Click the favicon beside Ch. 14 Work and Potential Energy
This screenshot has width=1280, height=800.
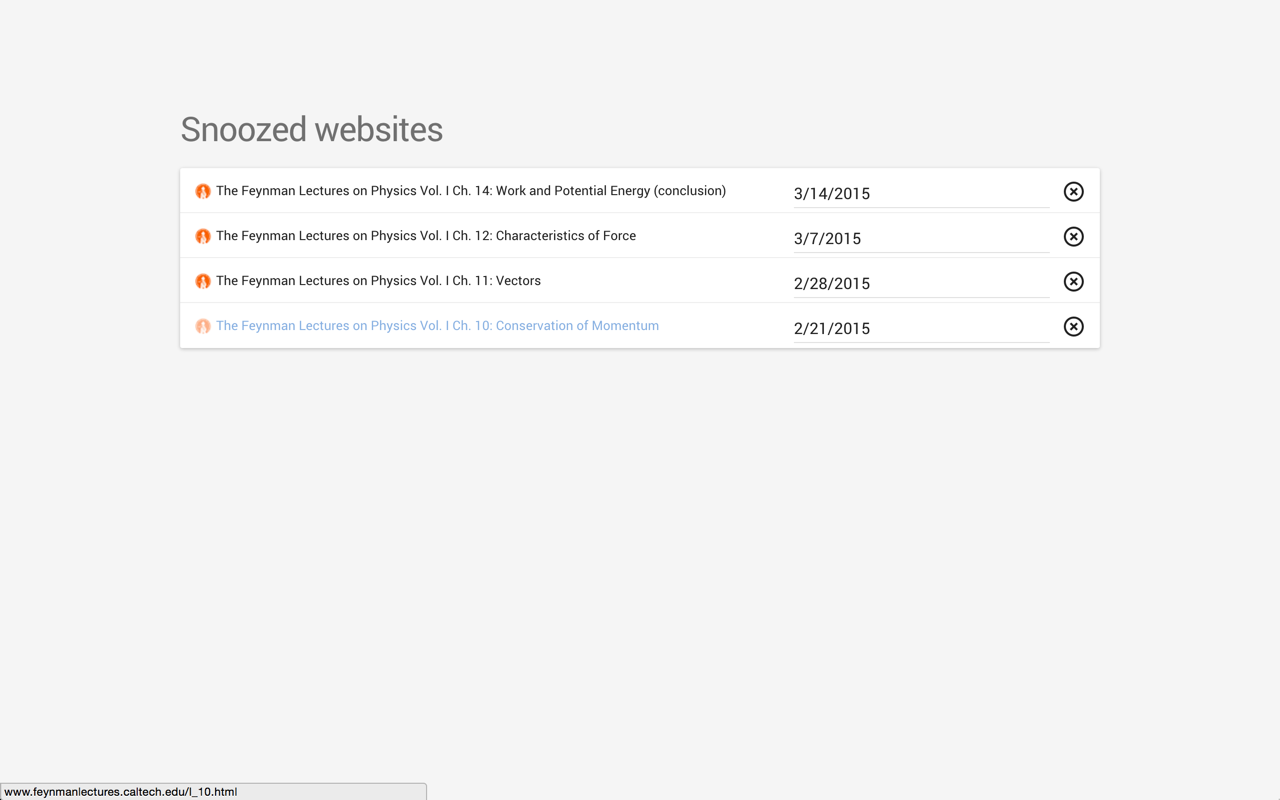(203, 191)
